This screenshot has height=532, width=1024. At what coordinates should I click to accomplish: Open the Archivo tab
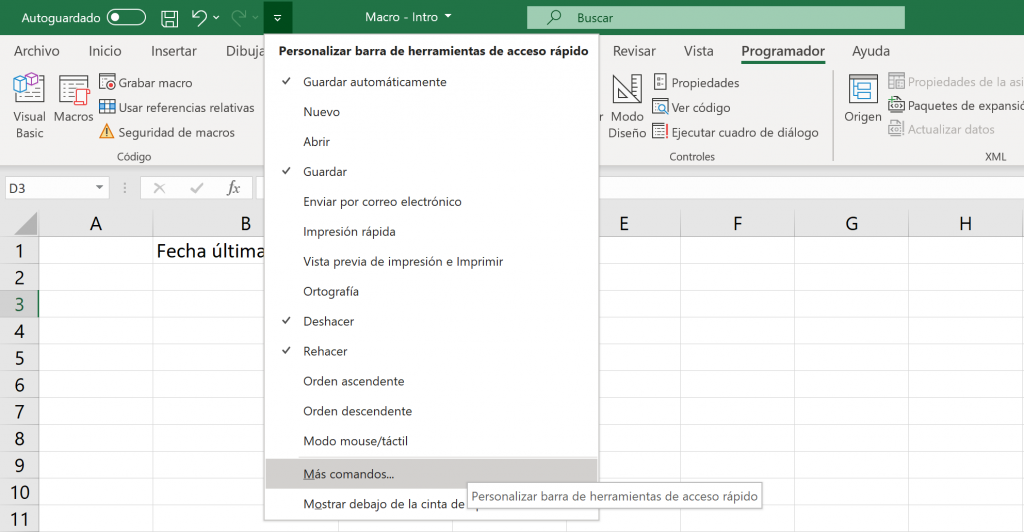[x=37, y=51]
